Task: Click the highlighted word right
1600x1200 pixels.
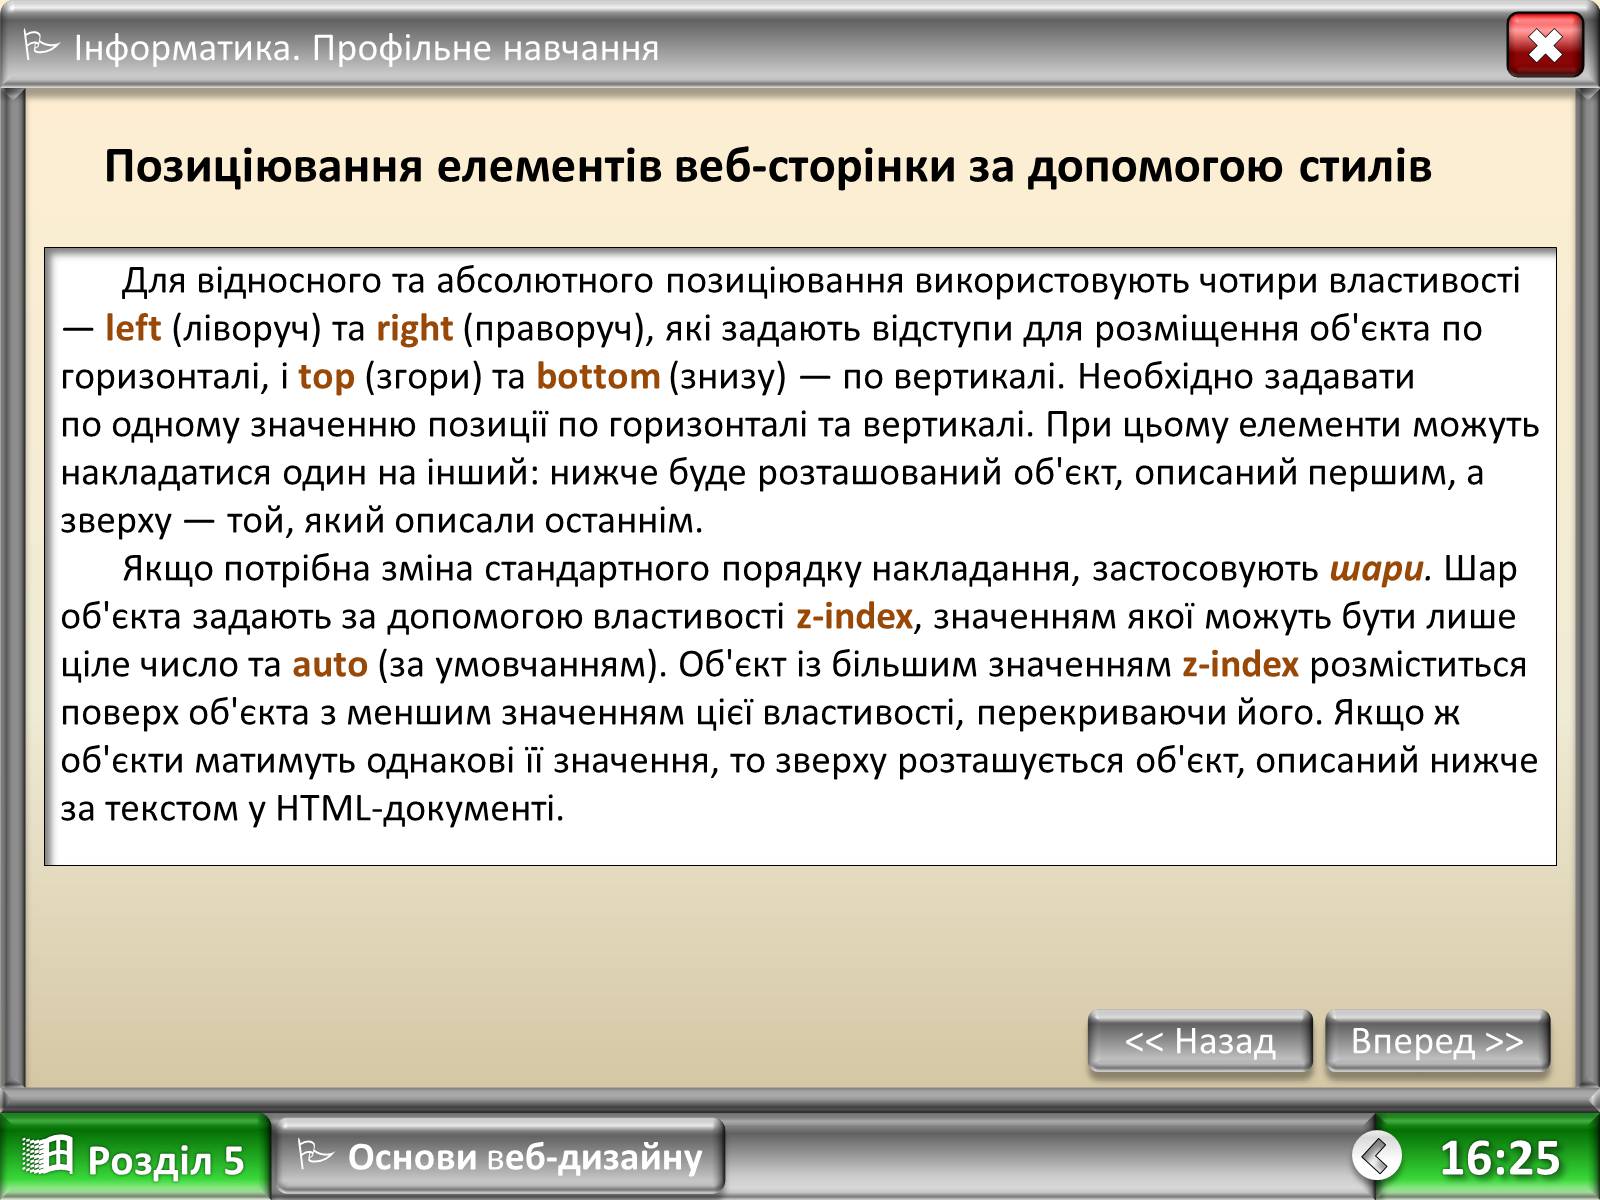Action: pyautogui.click(x=415, y=329)
